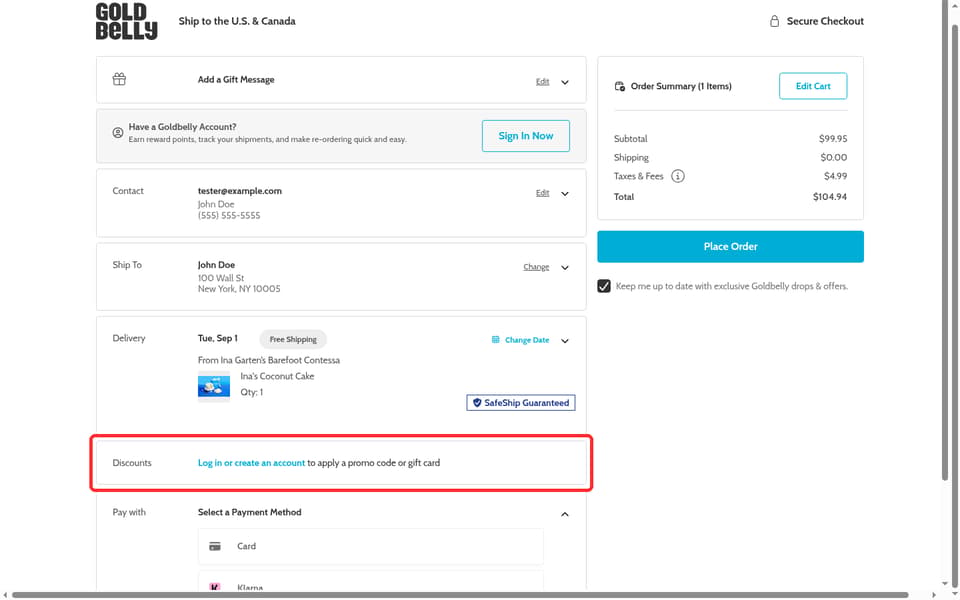Click the Taxes & Fees amount $4.99
The image size is (960, 600).
pyautogui.click(x=835, y=176)
